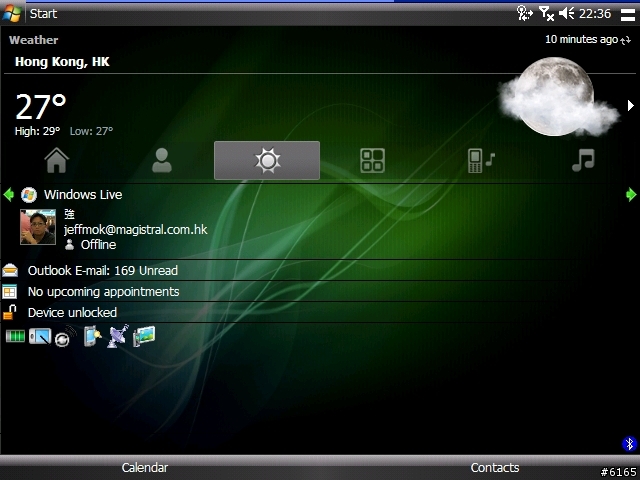Open the moon and cloud weather image
The width and height of the screenshot is (640, 480).
click(x=558, y=97)
